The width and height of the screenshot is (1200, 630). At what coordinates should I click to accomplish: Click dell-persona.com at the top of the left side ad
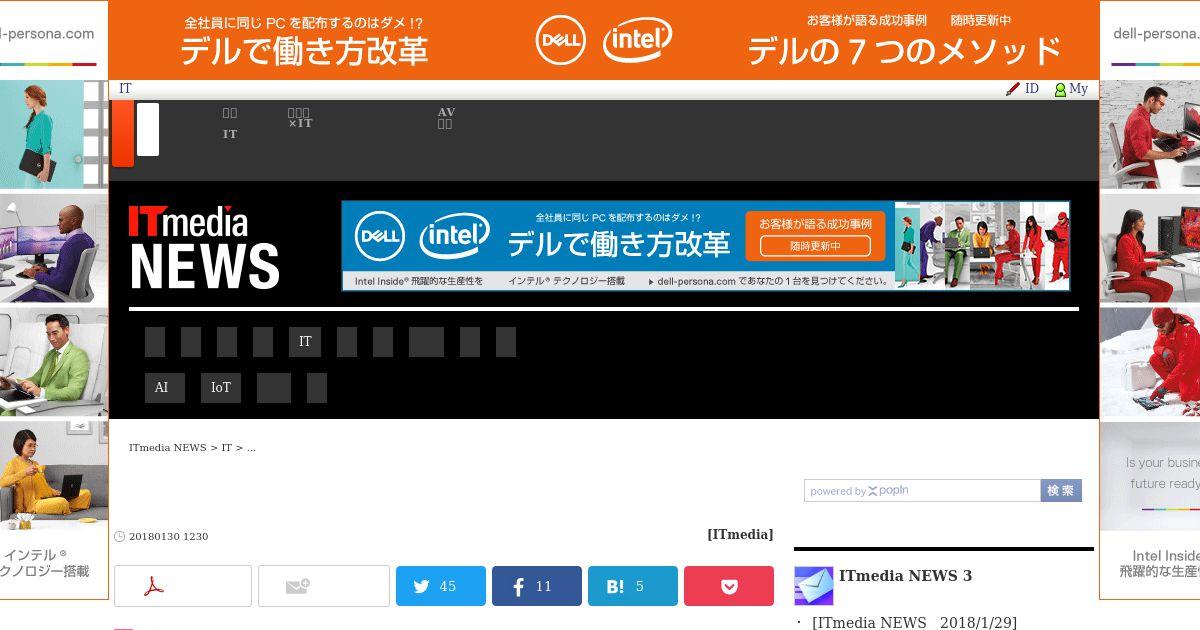tap(47, 34)
